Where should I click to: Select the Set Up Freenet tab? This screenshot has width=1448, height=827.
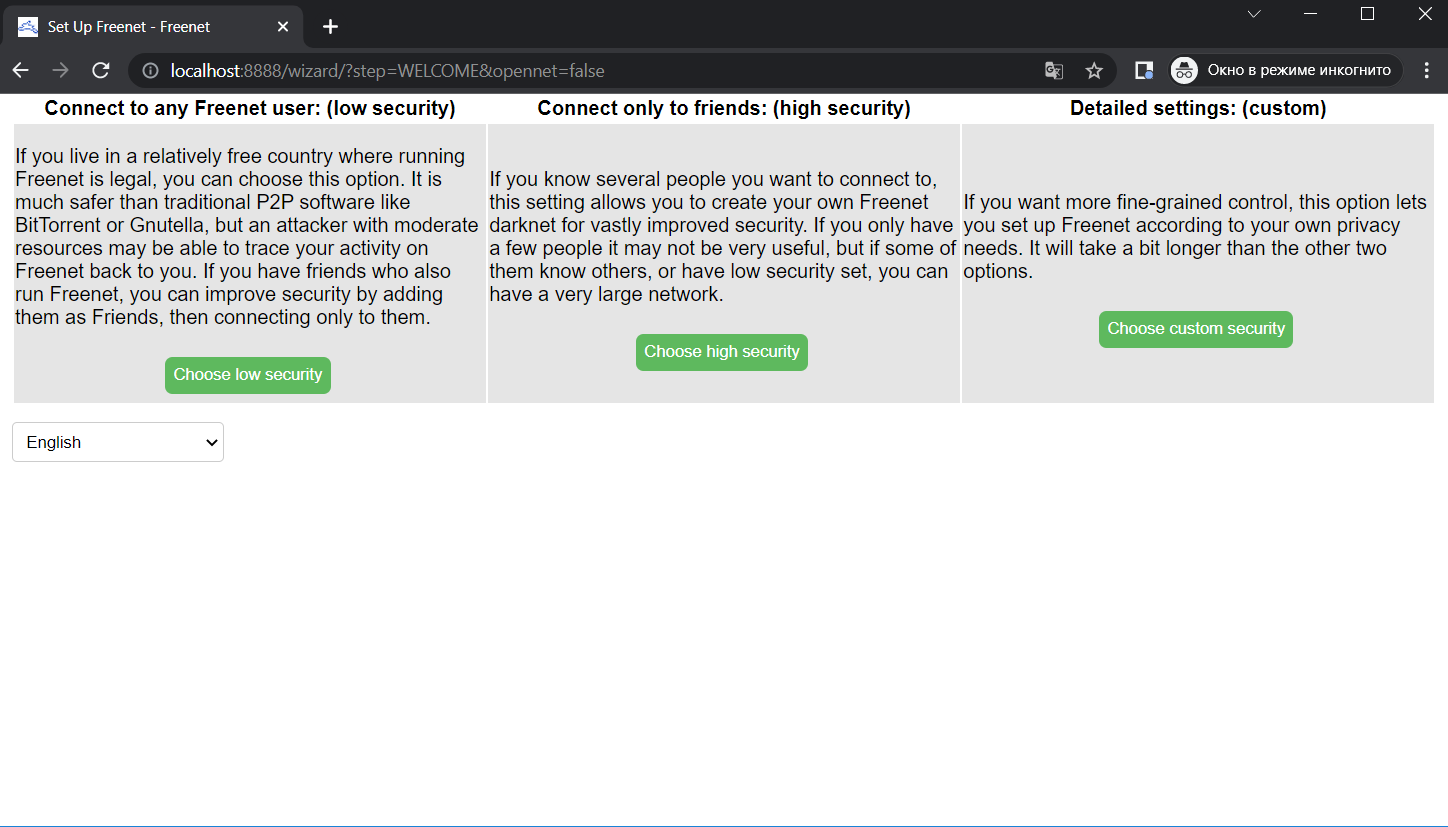click(155, 27)
